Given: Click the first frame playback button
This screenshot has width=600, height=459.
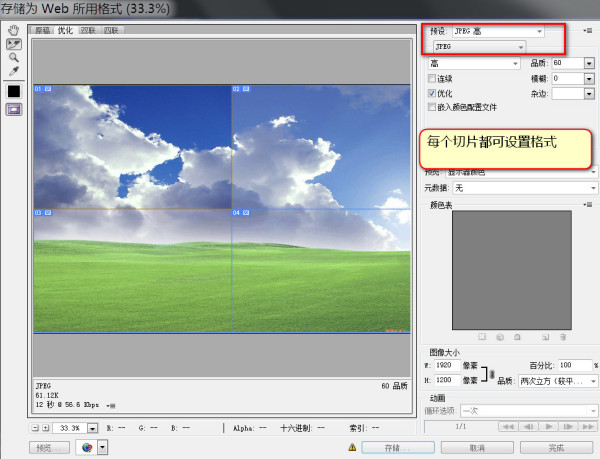Looking at the screenshot, I should pos(508,426).
